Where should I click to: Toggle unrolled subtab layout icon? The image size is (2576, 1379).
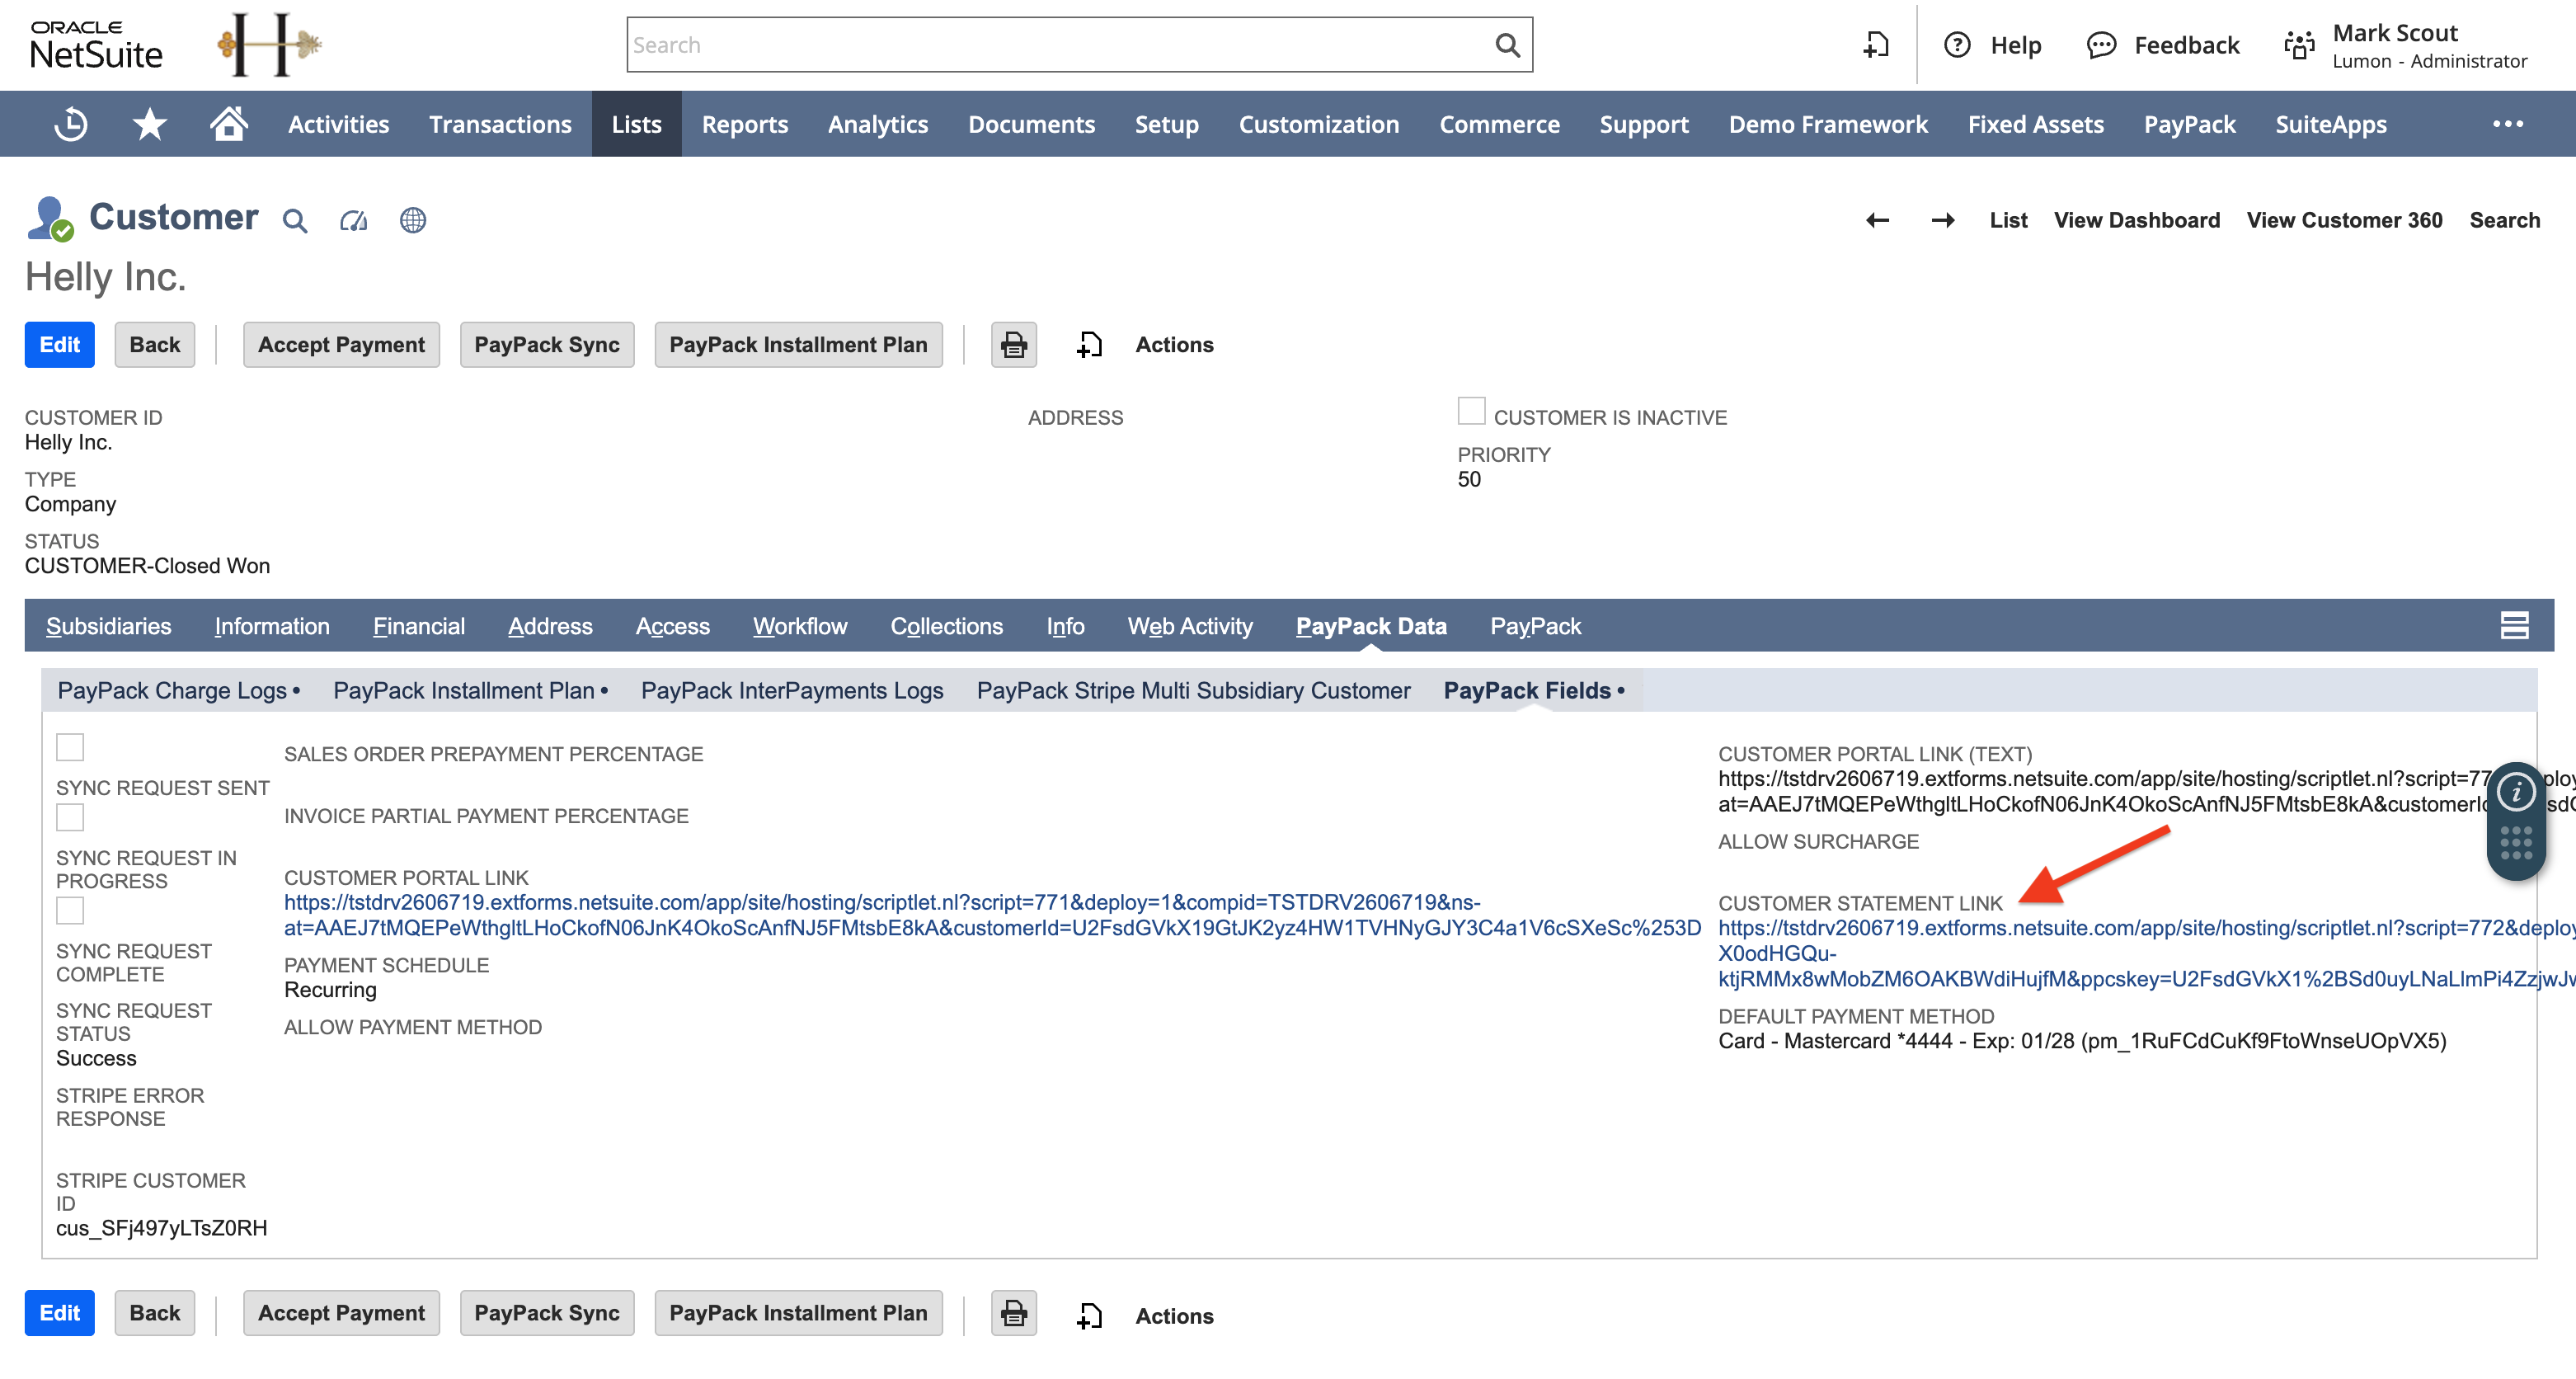coord(2514,626)
